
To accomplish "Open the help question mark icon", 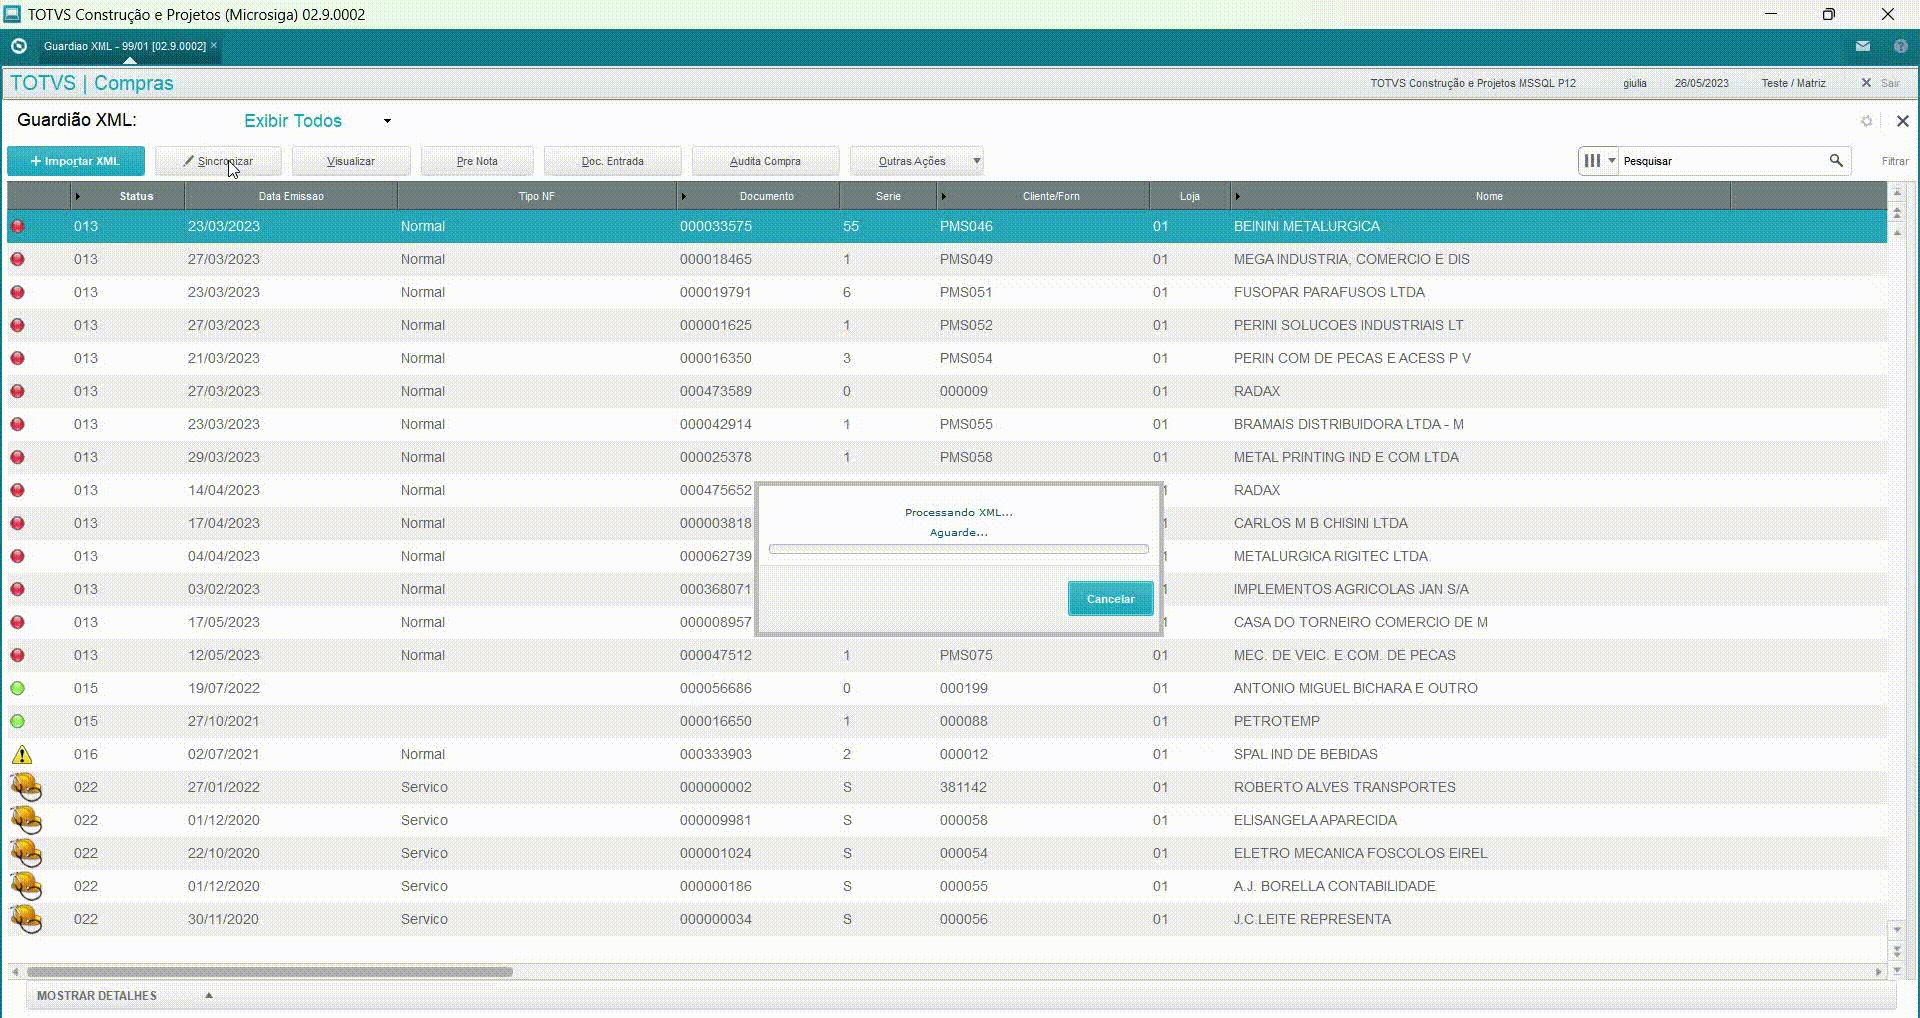I will coord(1900,46).
